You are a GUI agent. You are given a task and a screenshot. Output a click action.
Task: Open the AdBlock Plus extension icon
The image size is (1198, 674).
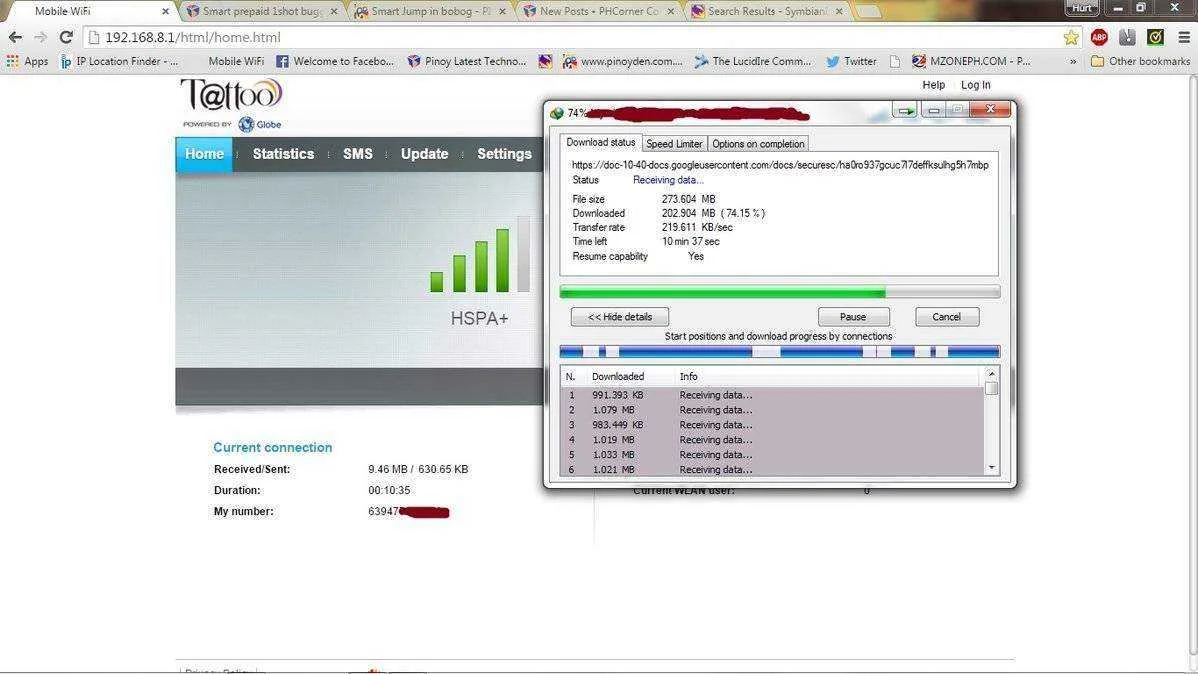coord(1099,37)
